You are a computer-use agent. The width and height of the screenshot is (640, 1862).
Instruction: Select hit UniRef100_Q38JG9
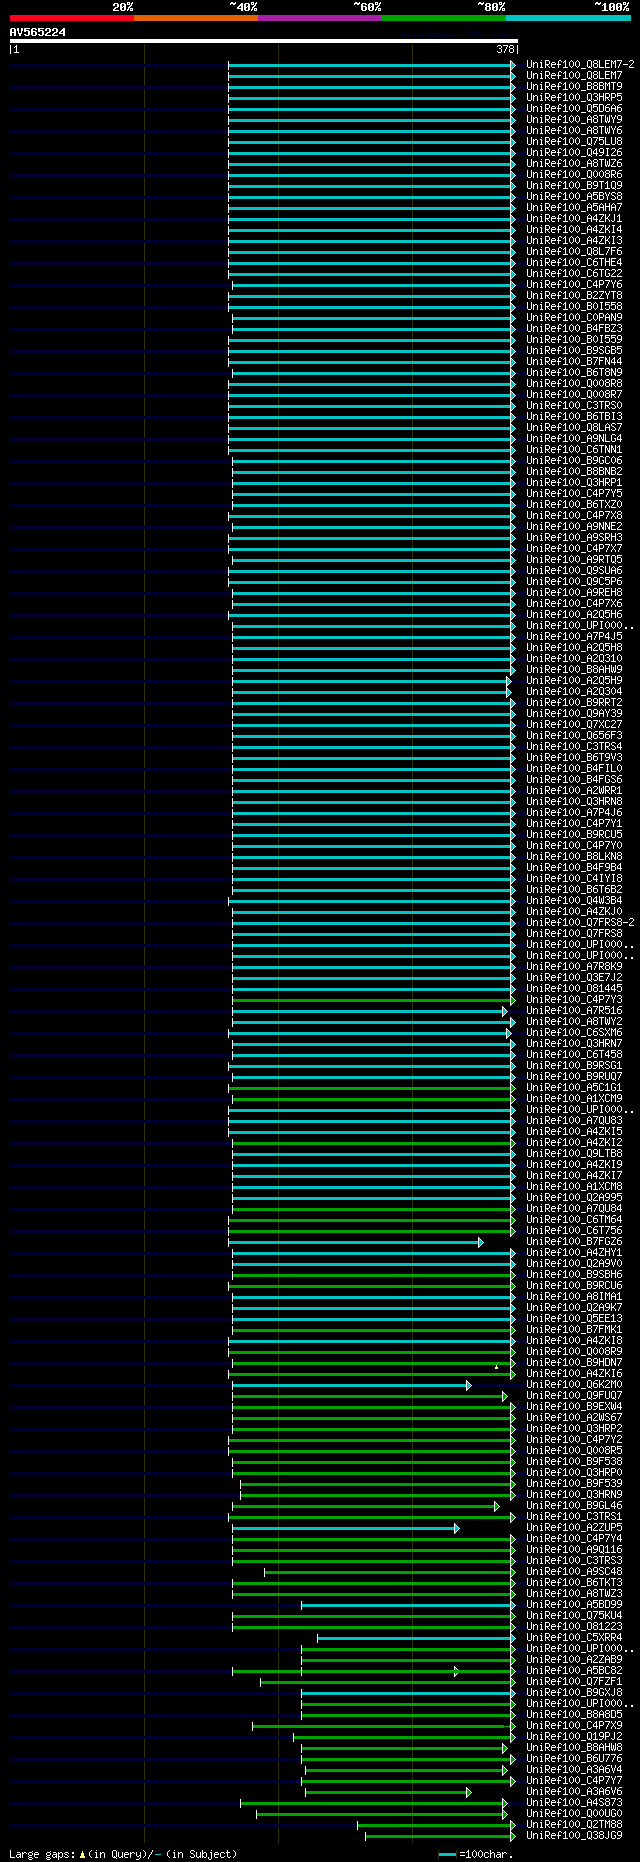point(574,1835)
